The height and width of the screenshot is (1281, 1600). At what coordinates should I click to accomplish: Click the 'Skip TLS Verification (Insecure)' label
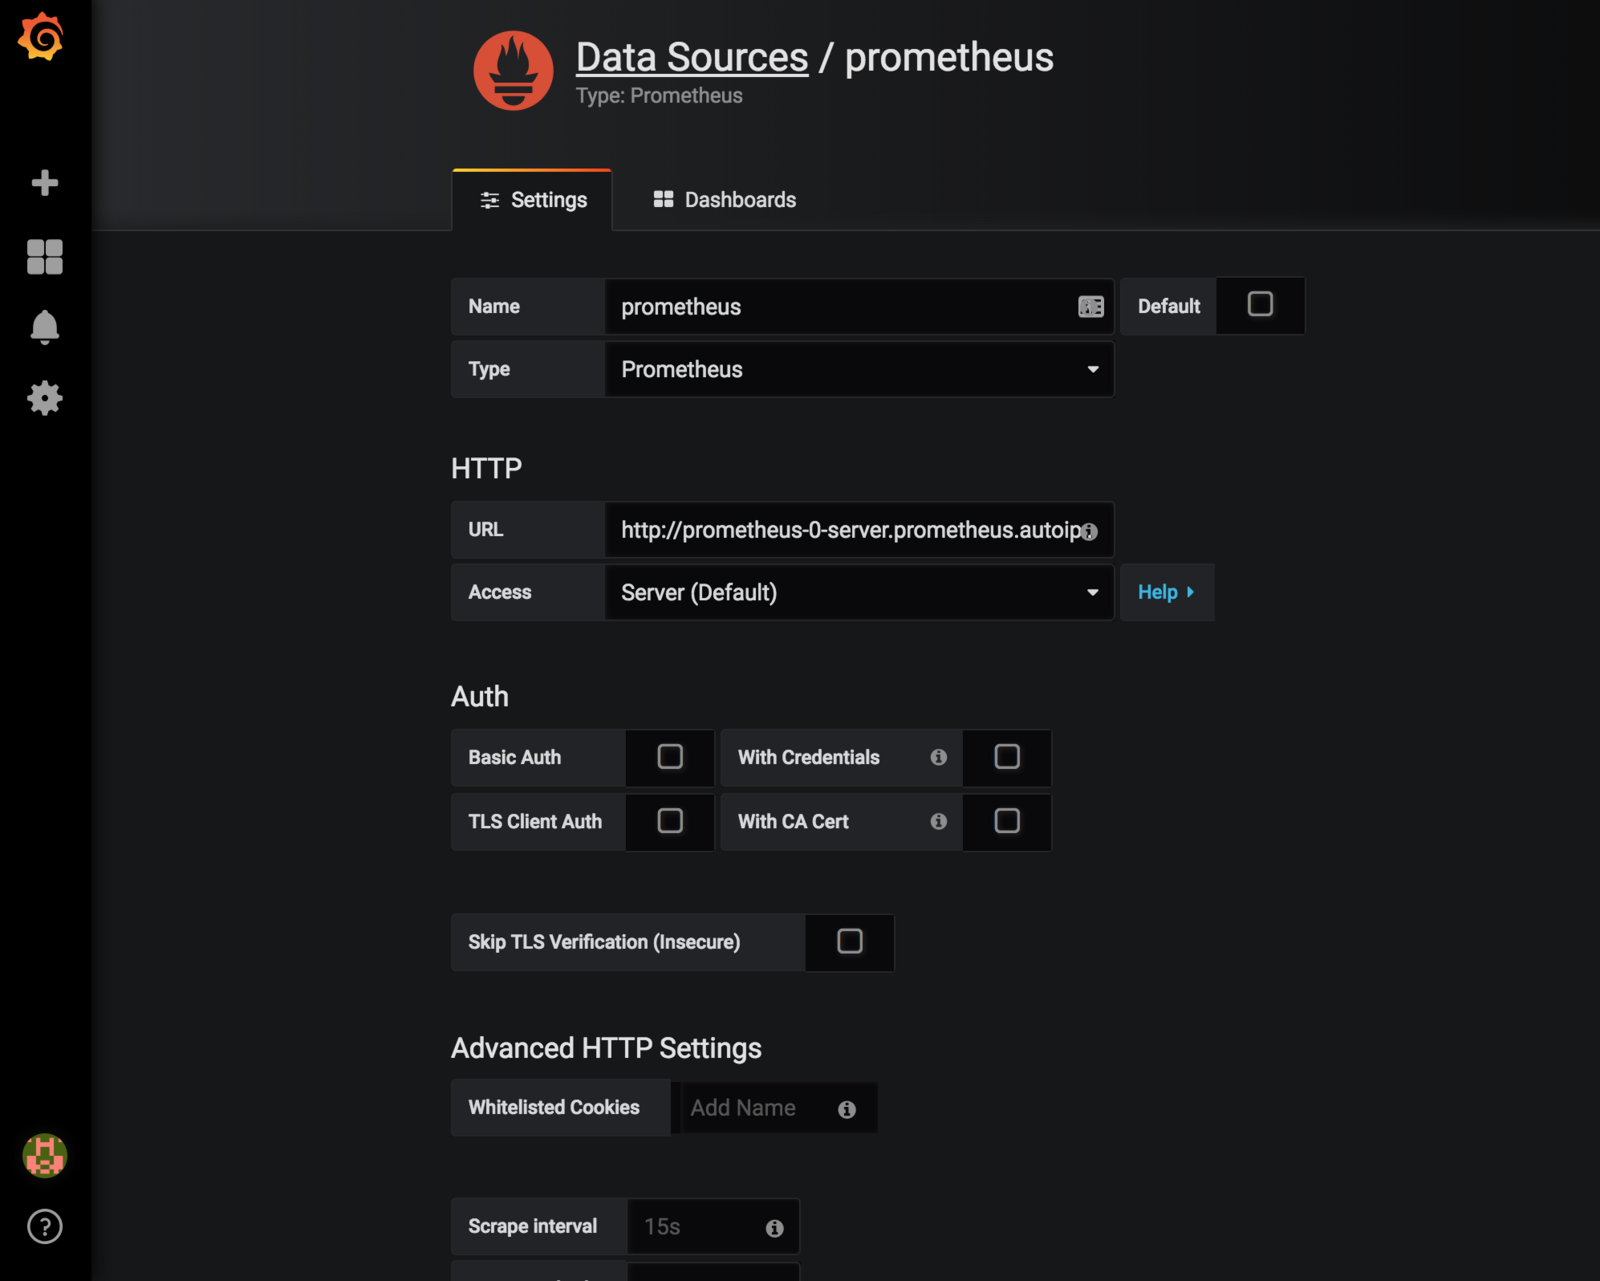pos(604,942)
